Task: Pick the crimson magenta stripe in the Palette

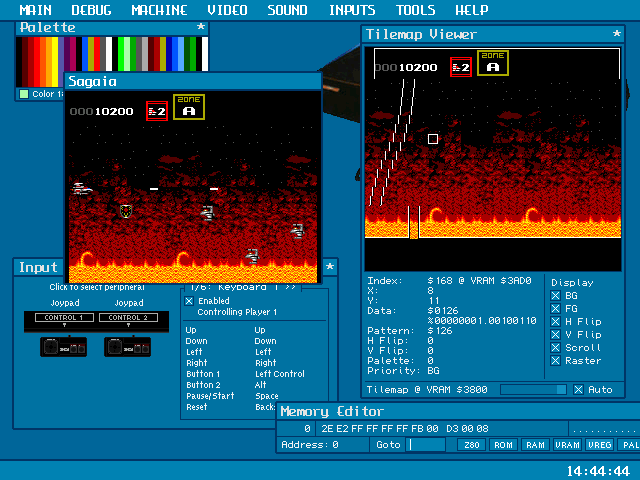Action: click(73, 54)
